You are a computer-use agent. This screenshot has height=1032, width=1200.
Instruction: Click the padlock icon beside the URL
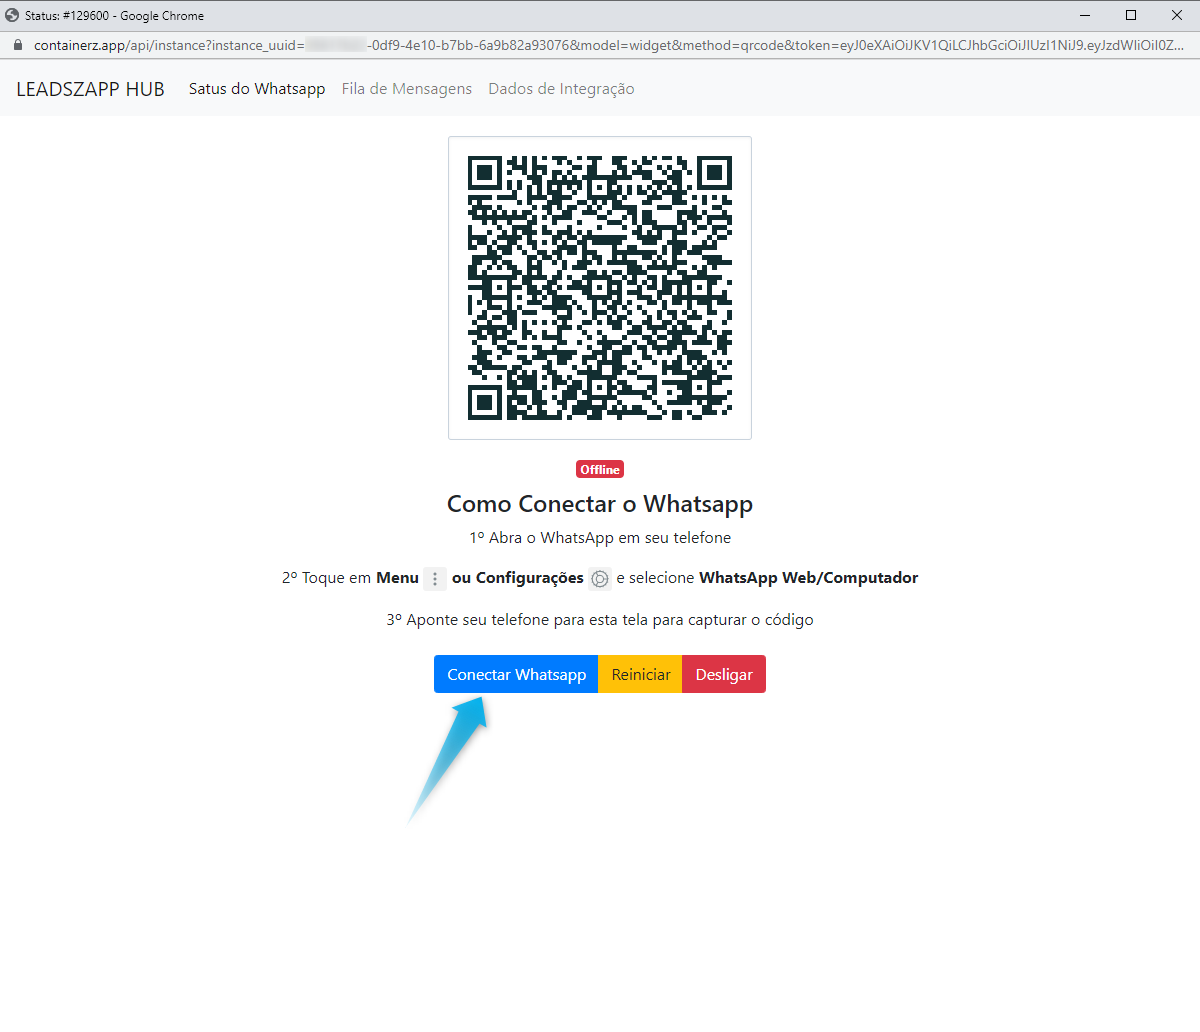tap(17, 45)
